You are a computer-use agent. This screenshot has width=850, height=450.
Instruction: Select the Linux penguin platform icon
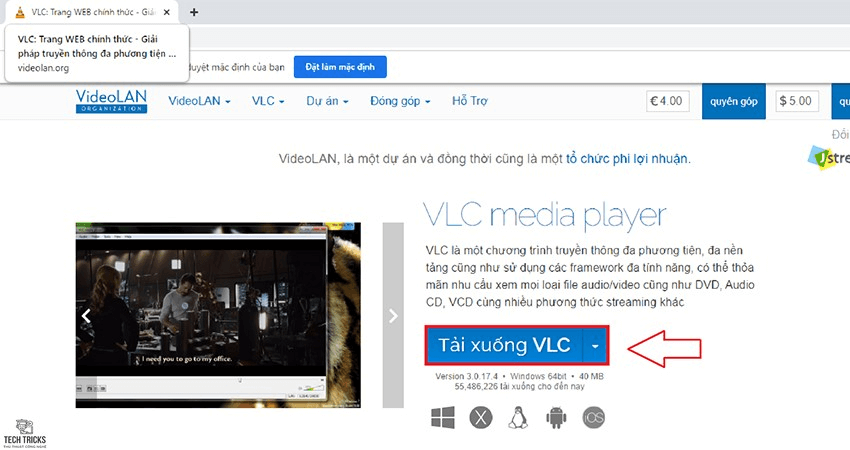518,418
